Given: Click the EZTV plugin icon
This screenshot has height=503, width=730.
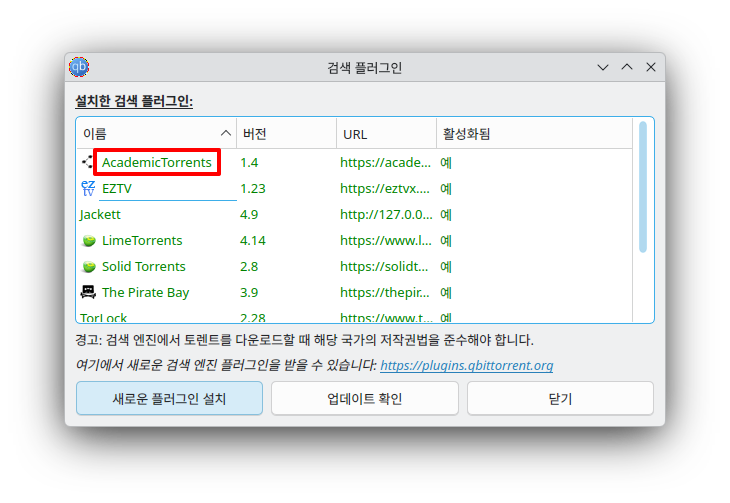Looking at the screenshot, I should (x=88, y=188).
